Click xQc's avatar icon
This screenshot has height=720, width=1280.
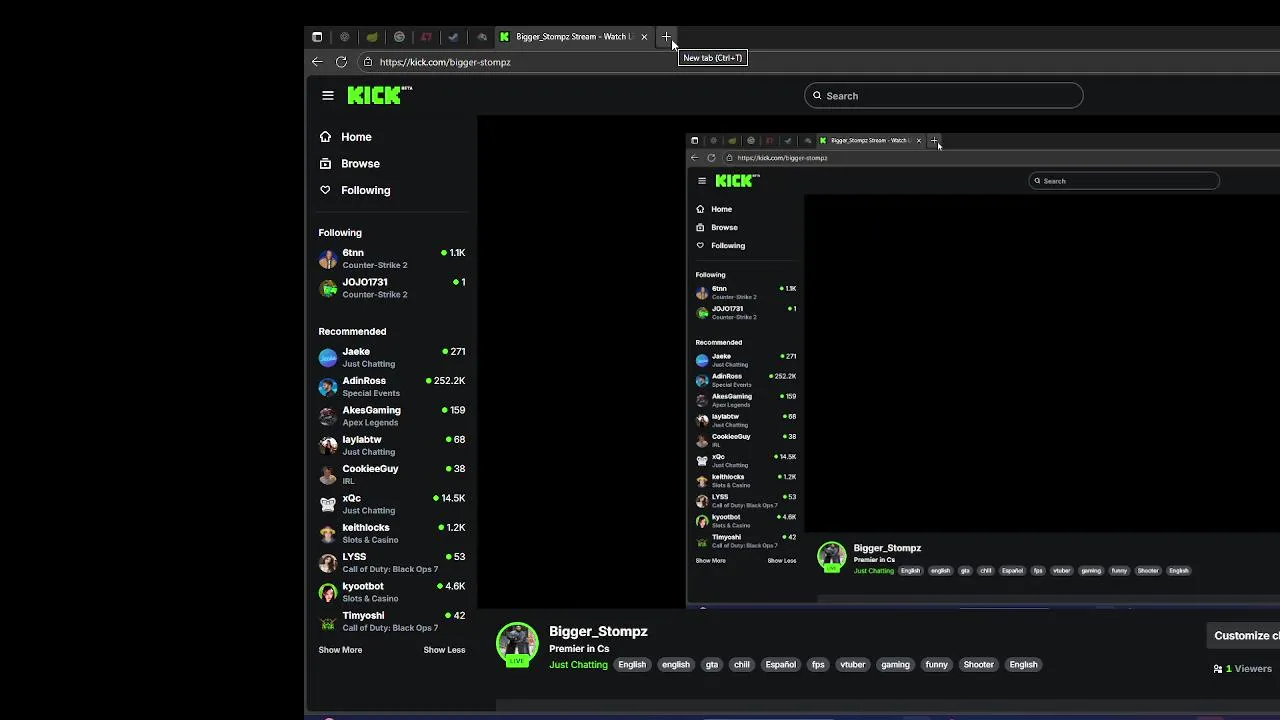328,504
